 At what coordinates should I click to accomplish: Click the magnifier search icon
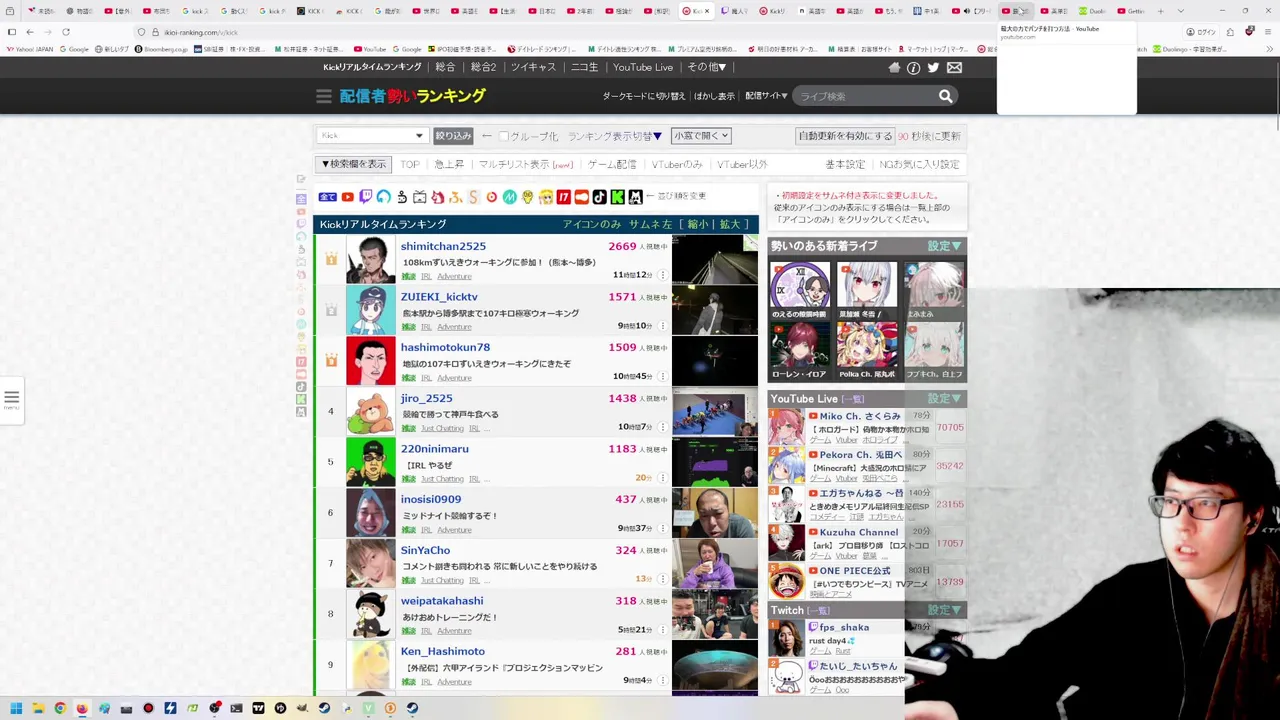pyautogui.click(x=945, y=96)
